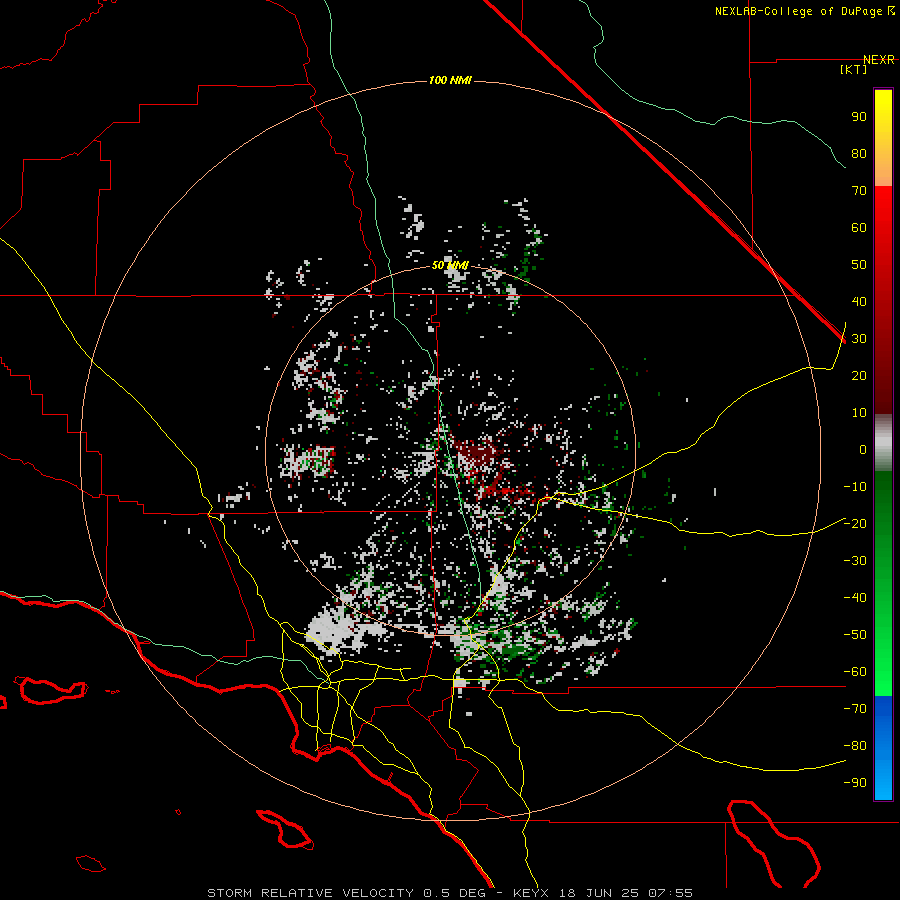Click the 80 value on velocity scale

click(859, 154)
